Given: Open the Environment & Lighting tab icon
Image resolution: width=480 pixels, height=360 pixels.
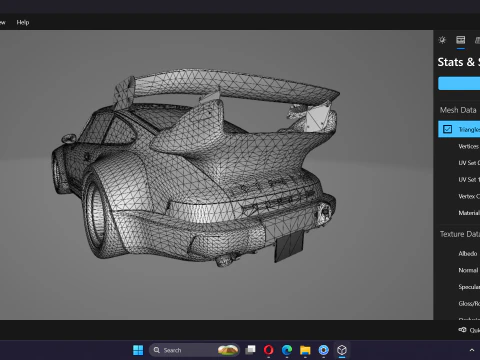Looking at the screenshot, I should (x=442, y=40).
